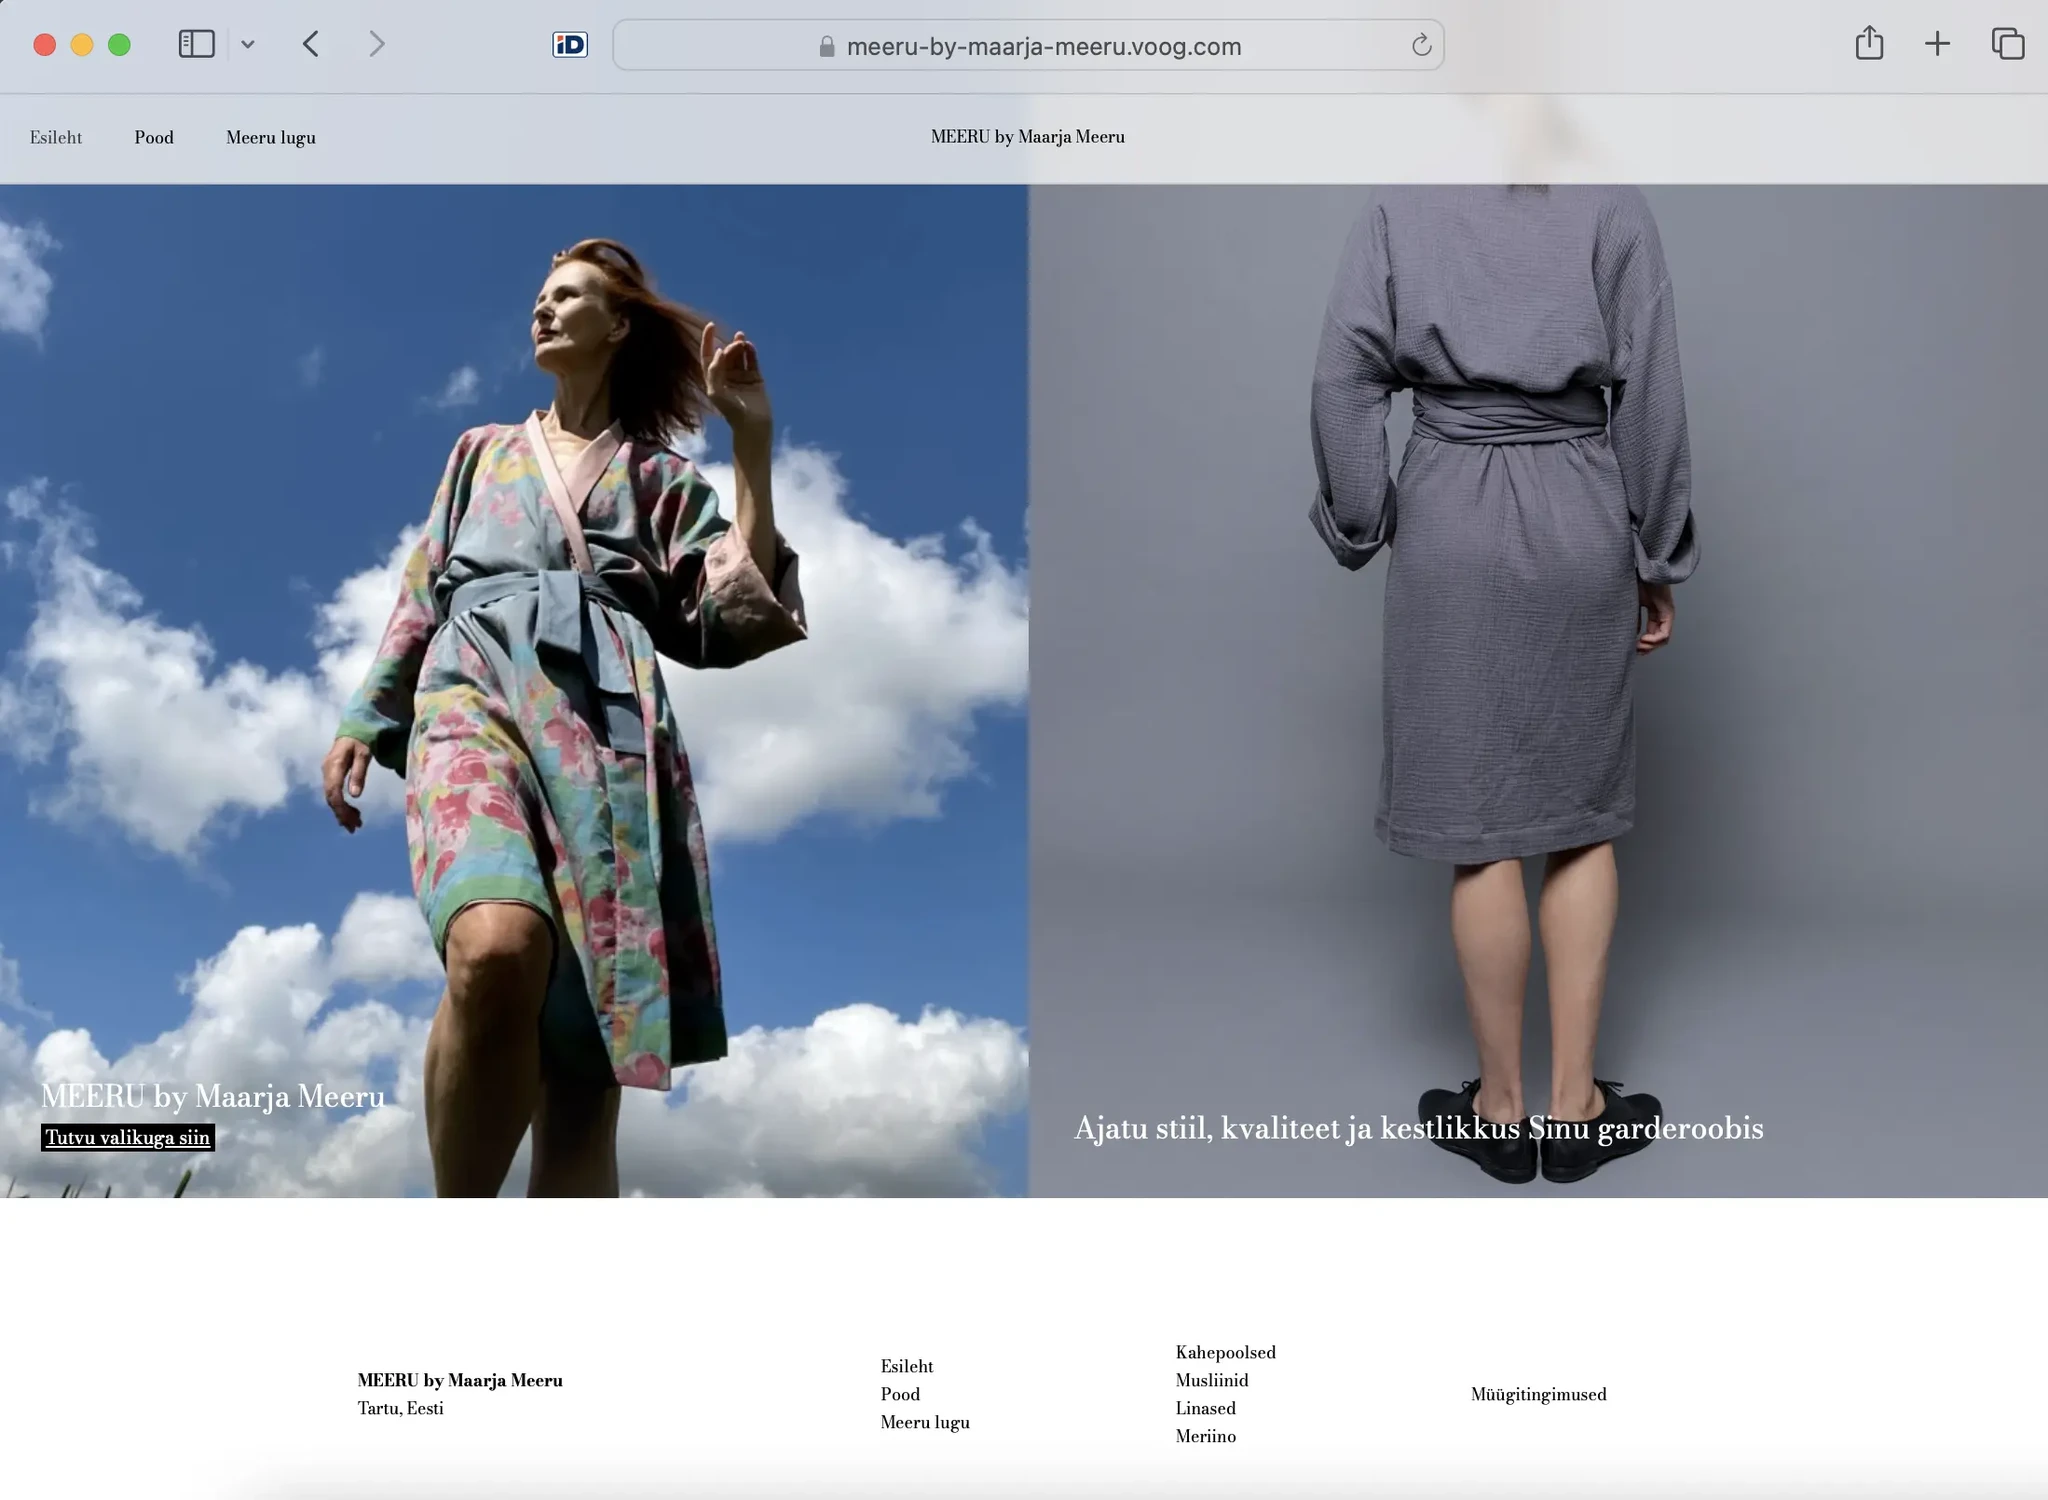2048x1500 pixels.
Task: Open a new tab with the plus icon
Action: [x=1937, y=44]
